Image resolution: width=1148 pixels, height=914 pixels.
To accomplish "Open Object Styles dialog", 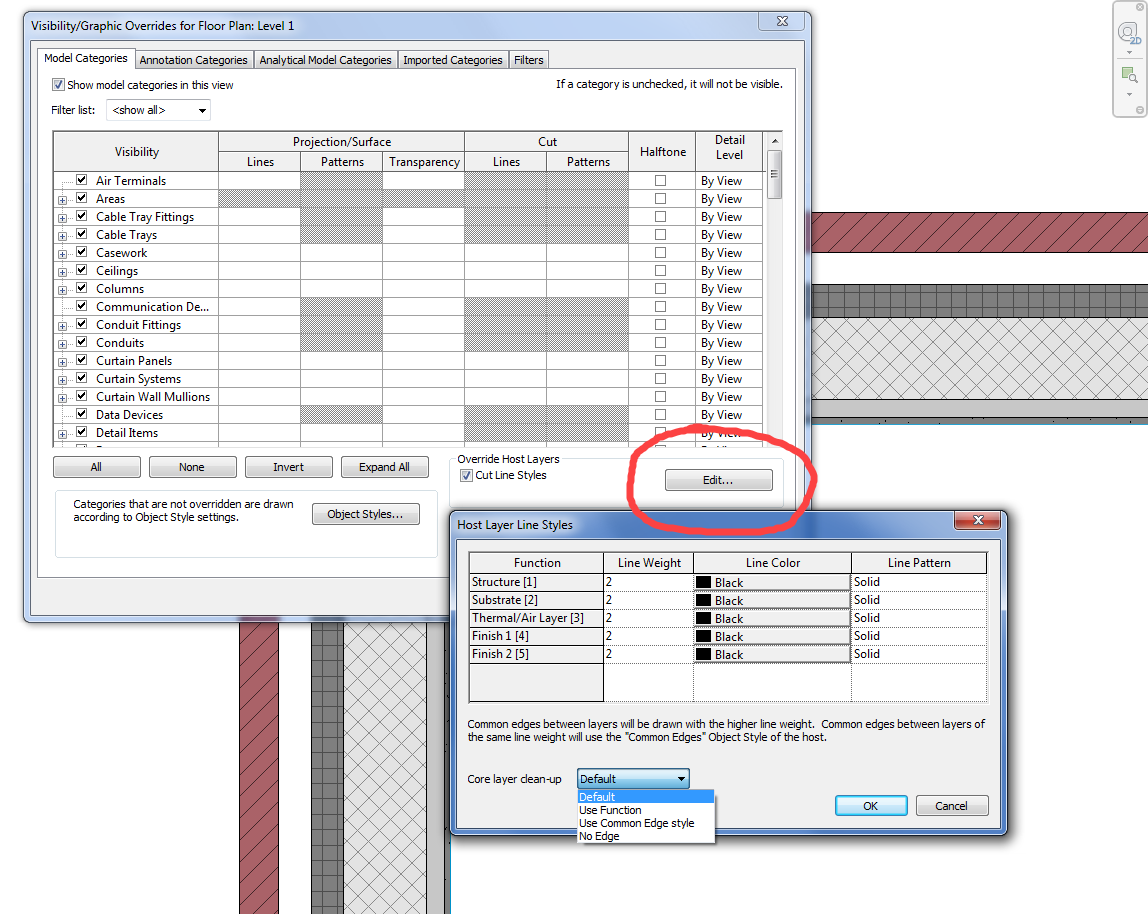I will click(365, 514).
